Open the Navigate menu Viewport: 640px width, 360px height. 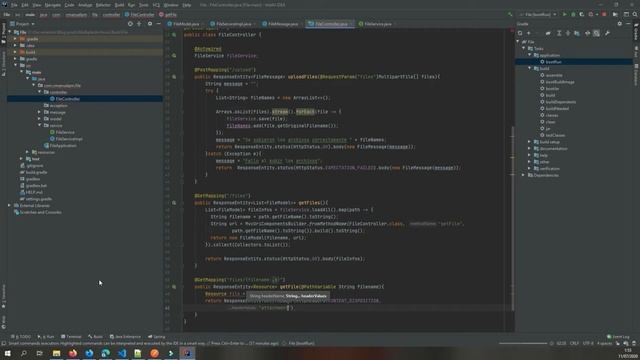click(x=53, y=5)
